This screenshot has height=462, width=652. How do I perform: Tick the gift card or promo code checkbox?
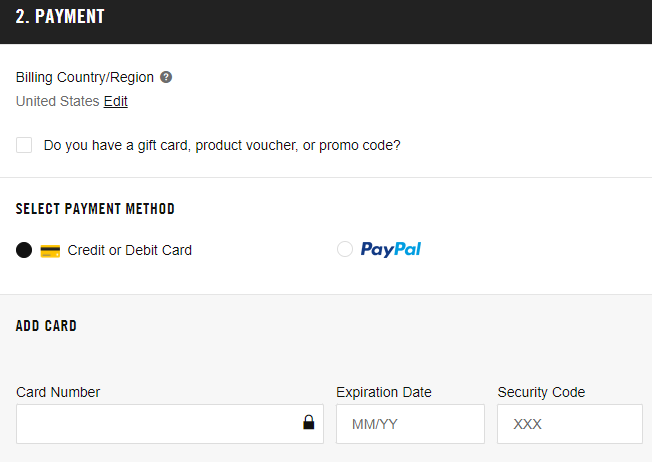(x=24, y=145)
